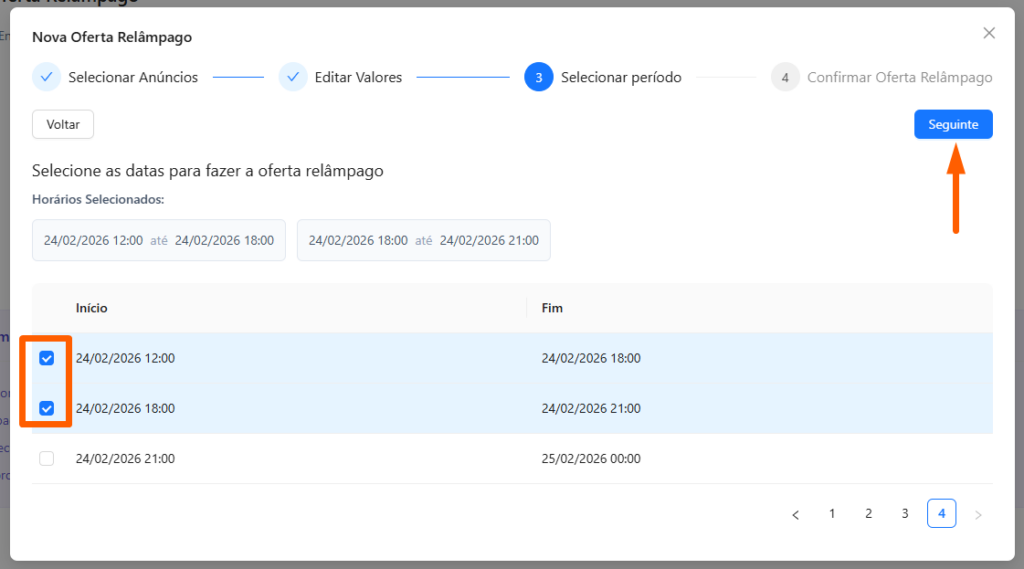This screenshot has height=569, width=1024.
Task: Click the Selecionar período step label
Action: pos(621,77)
